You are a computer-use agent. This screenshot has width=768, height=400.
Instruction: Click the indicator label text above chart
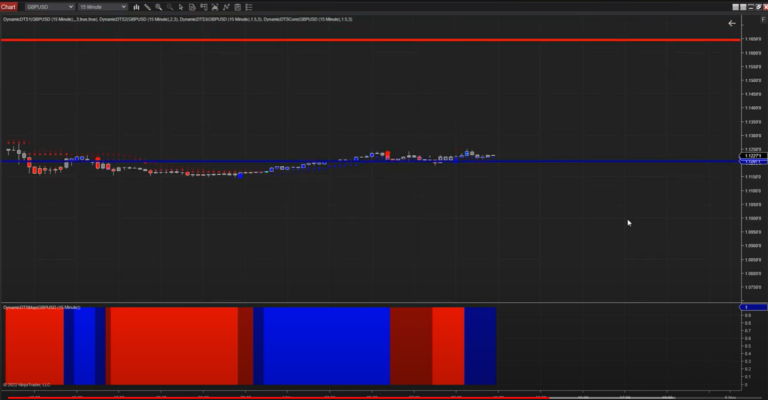click(177, 19)
